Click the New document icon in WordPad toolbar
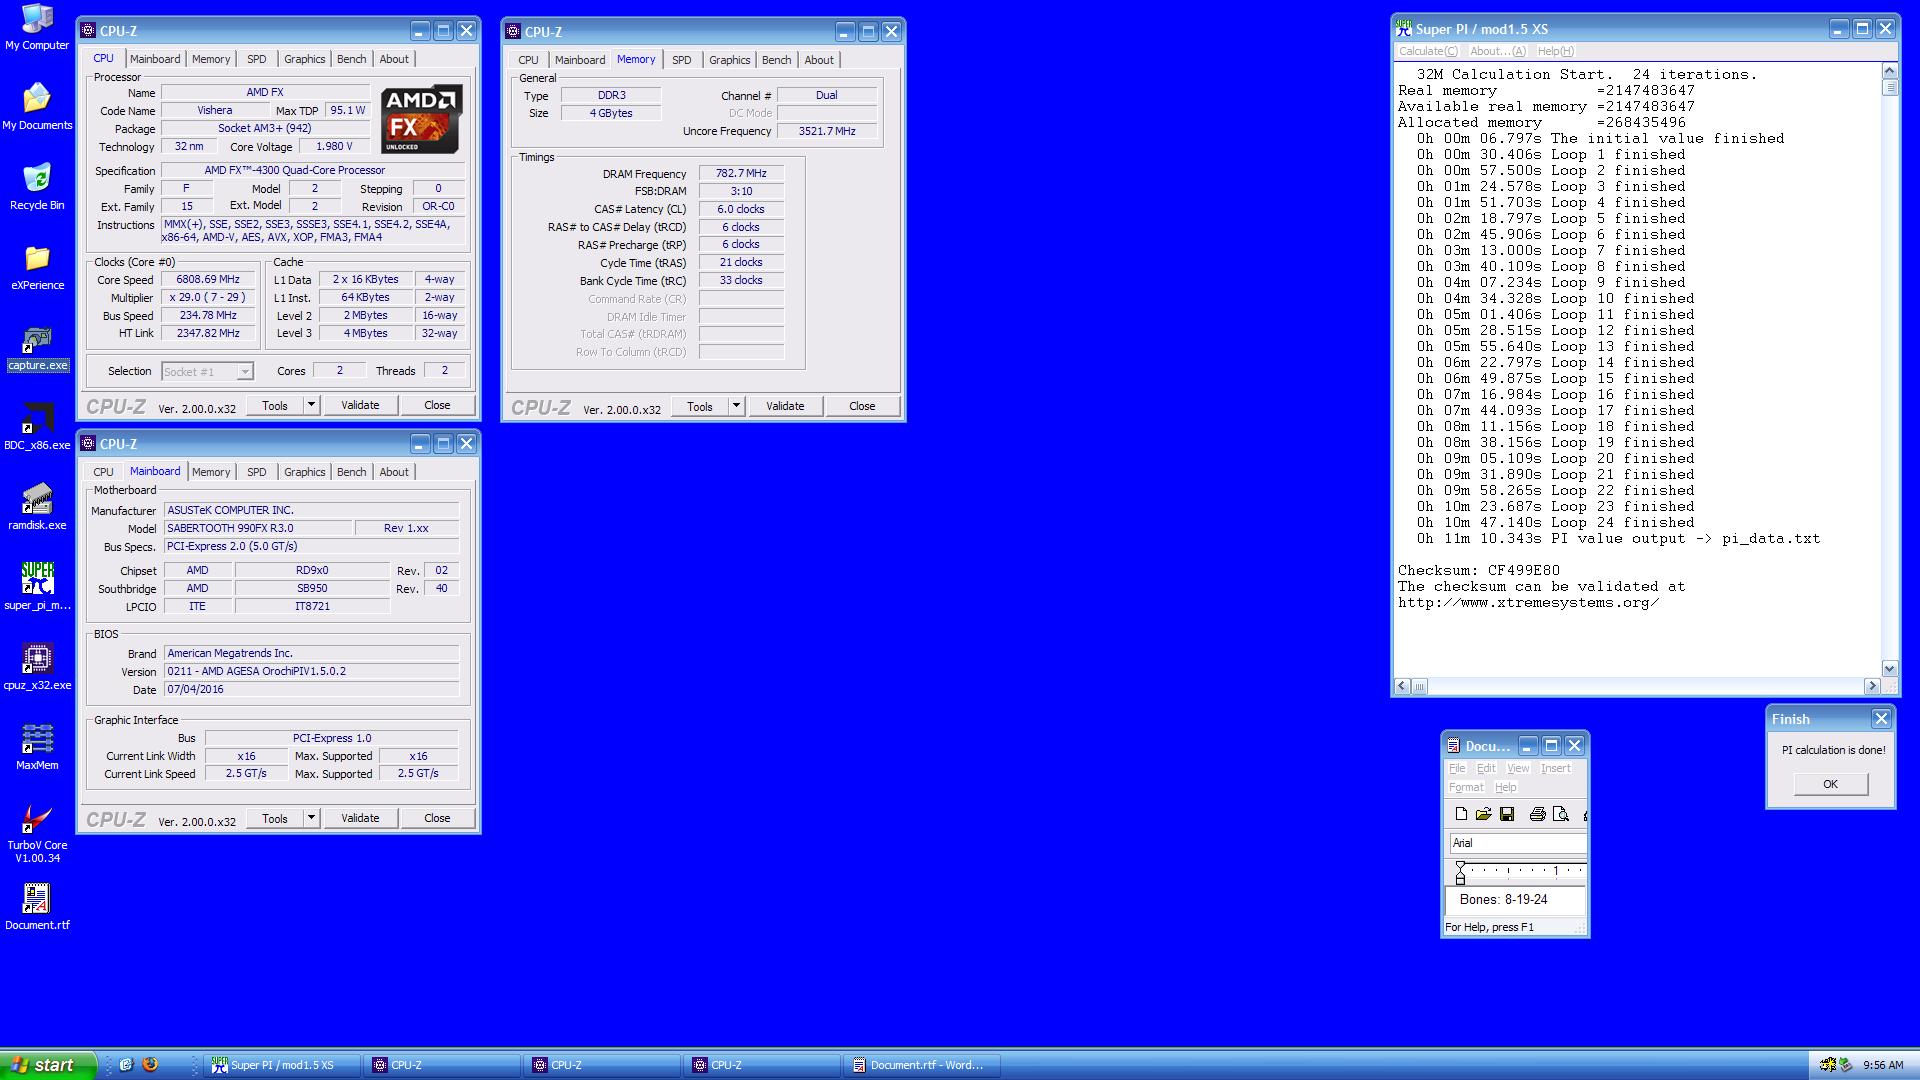The width and height of the screenshot is (1920, 1080). click(1461, 814)
